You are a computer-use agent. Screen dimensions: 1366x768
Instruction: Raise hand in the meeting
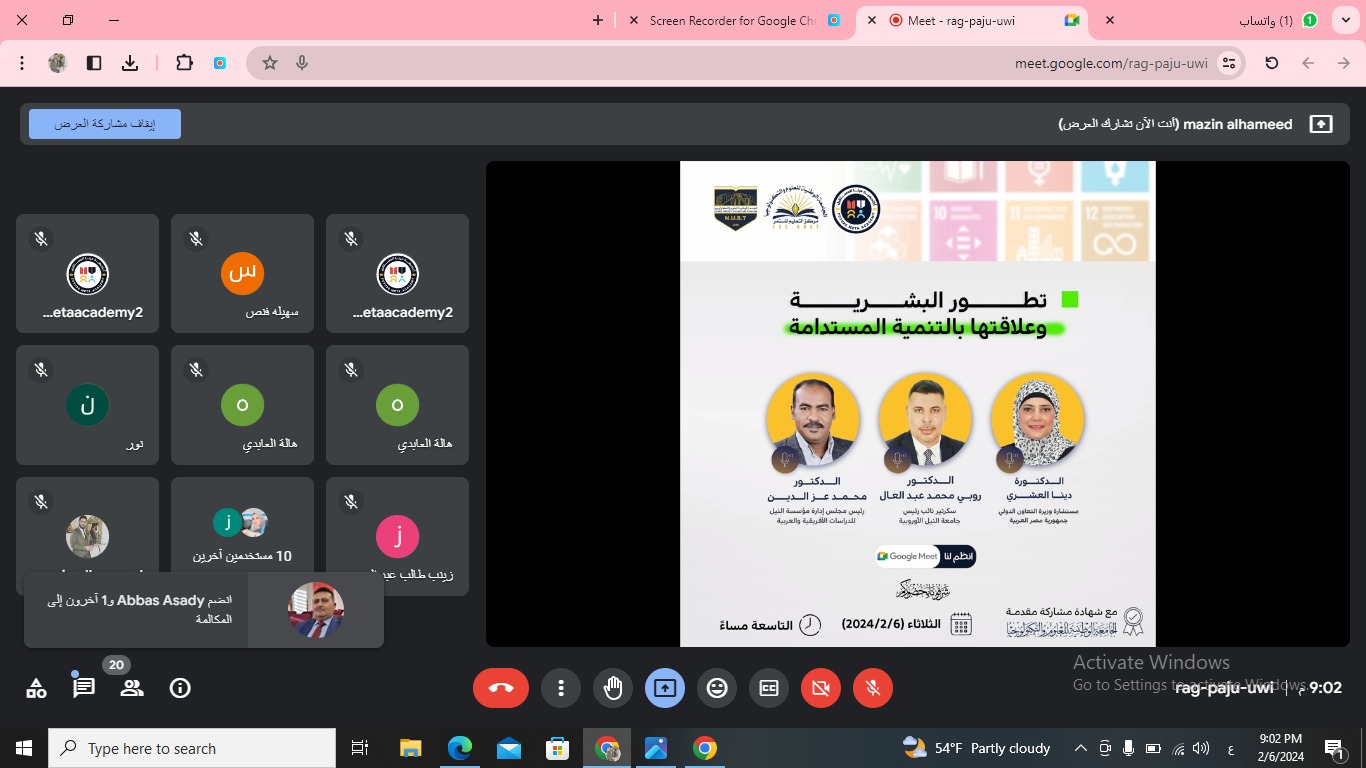(613, 688)
